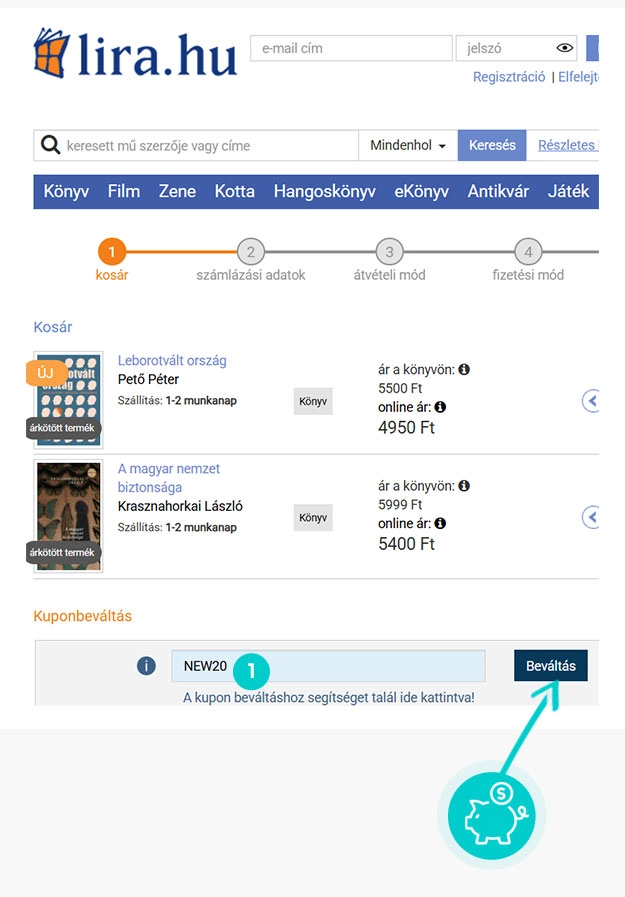Open Leborotvált ország title link
The image size is (625, 897).
point(172,360)
